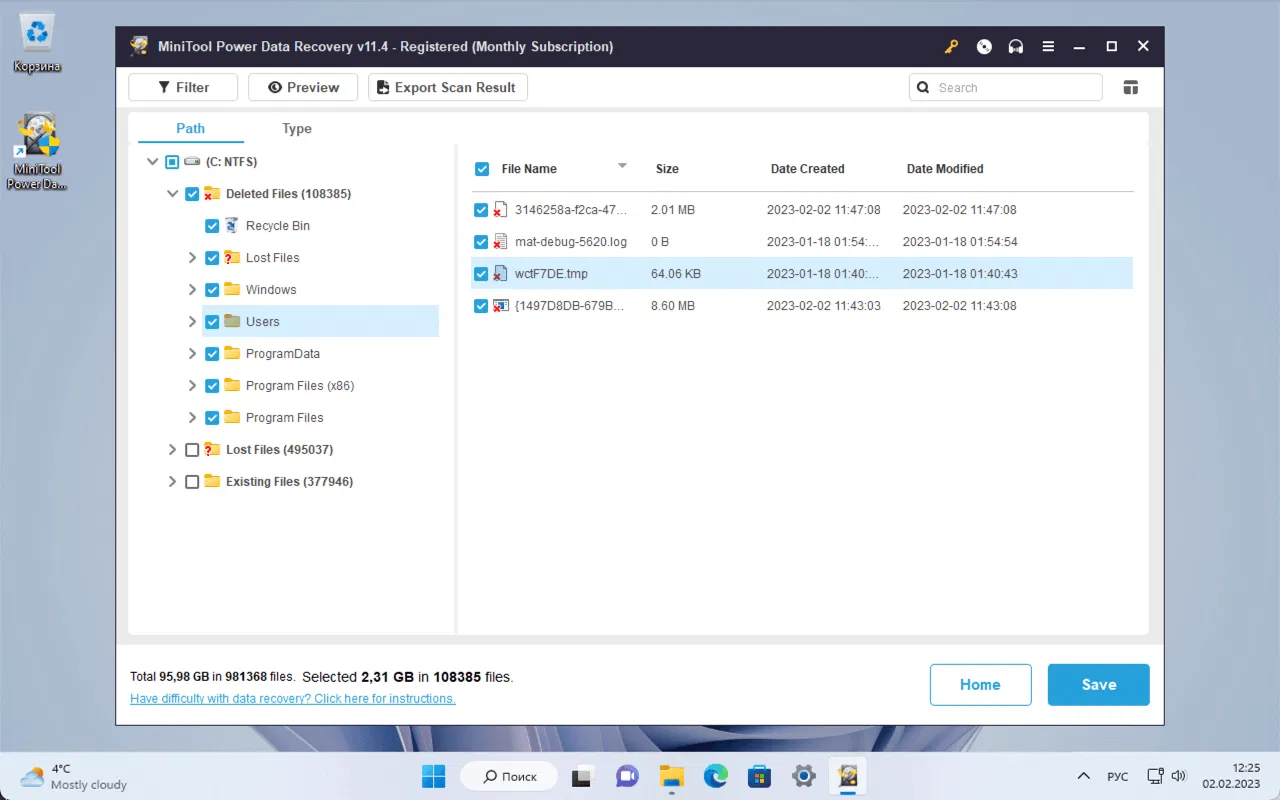The height and width of the screenshot is (800, 1280).
Task: Toggle the panel layout icon beside search
Action: tap(1131, 87)
